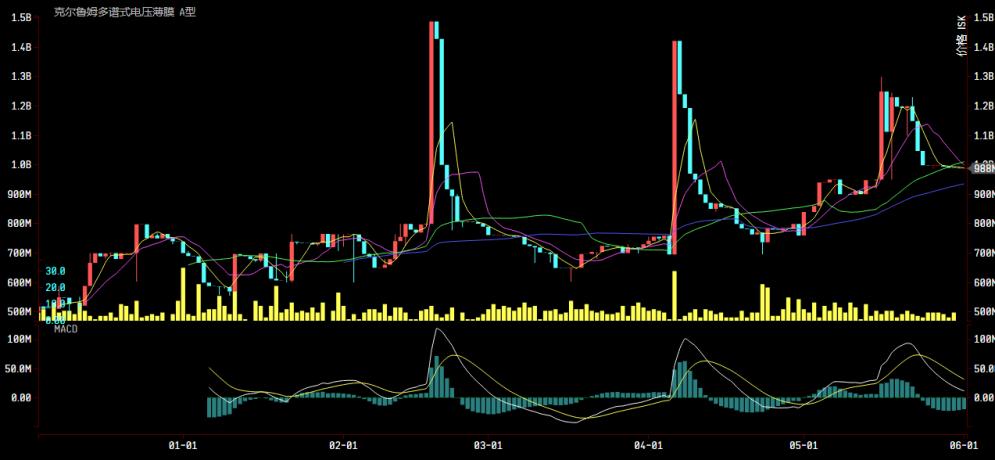Select the 50.0M label on the right MACD axis
The width and height of the screenshot is (995, 460).
pos(984,369)
